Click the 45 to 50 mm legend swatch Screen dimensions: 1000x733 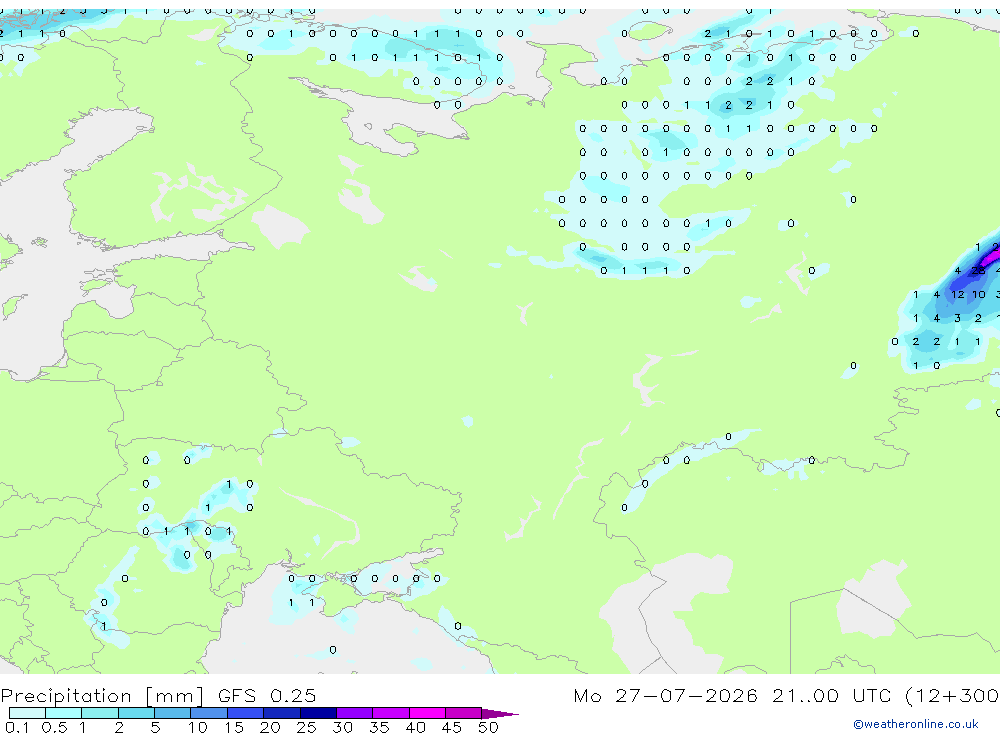[463, 713]
